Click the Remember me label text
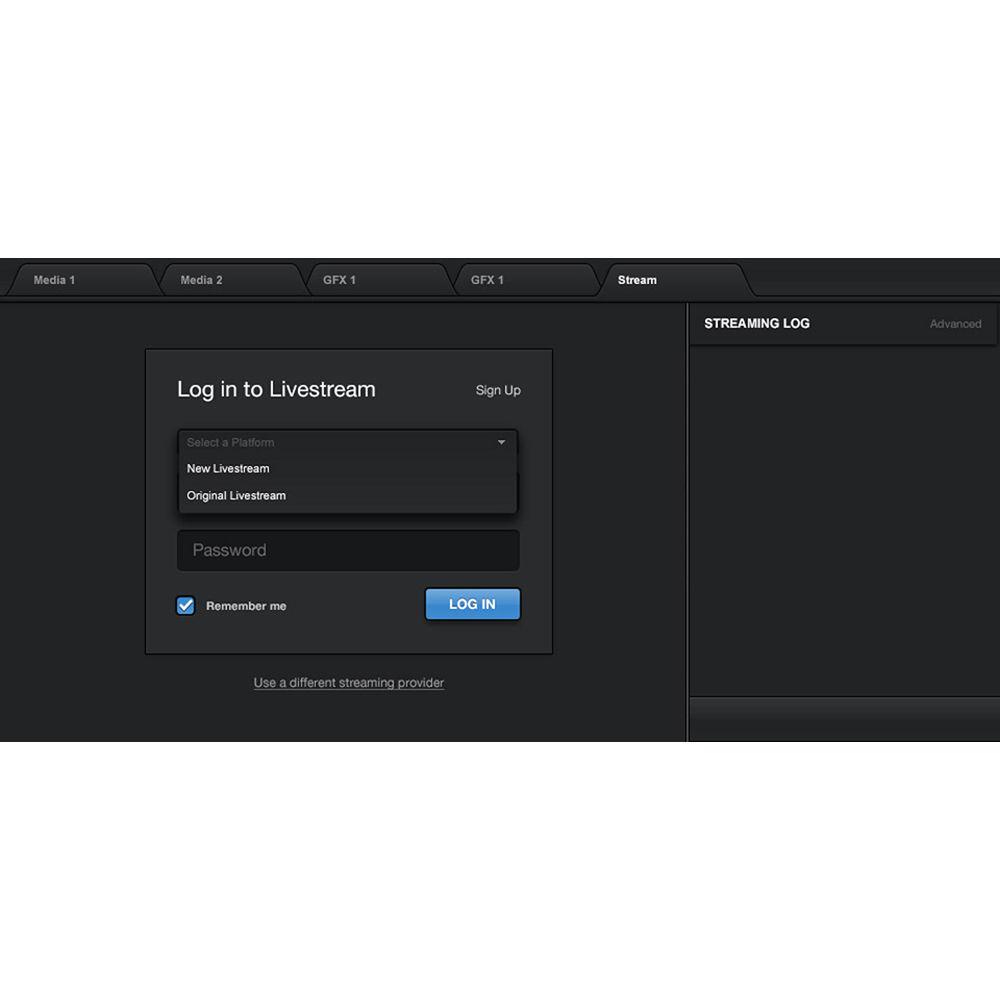 click(245, 605)
